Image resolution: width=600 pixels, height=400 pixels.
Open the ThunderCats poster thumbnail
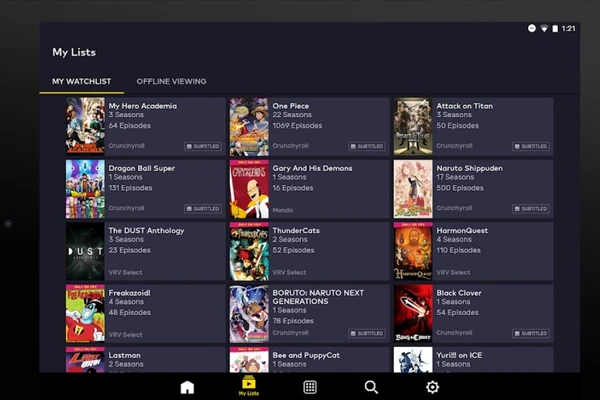click(249, 251)
